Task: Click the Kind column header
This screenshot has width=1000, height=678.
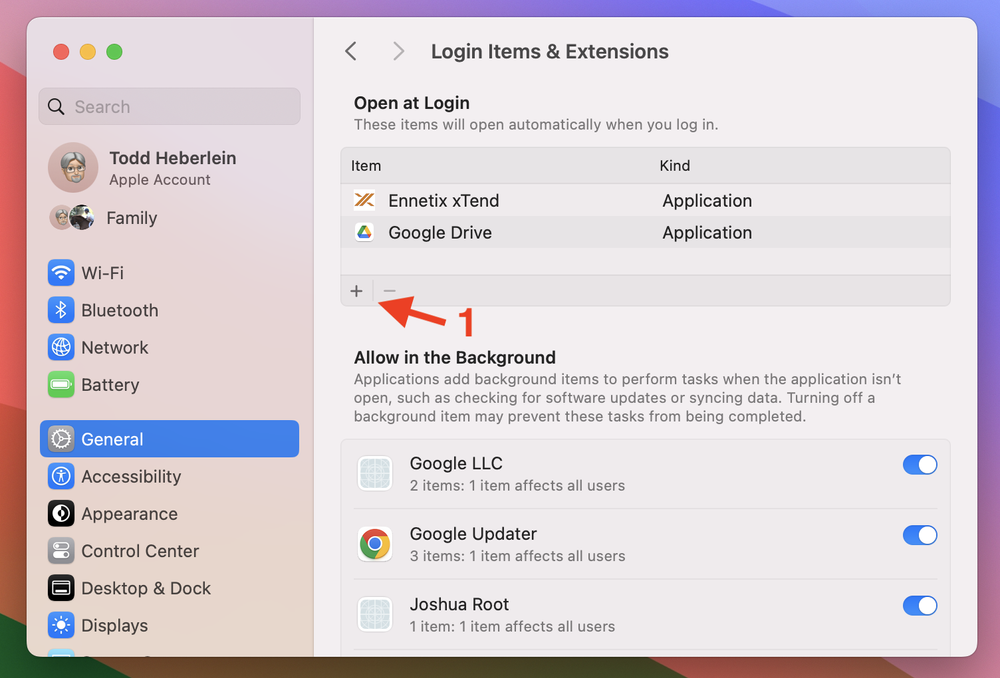Action: click(675, 166)
